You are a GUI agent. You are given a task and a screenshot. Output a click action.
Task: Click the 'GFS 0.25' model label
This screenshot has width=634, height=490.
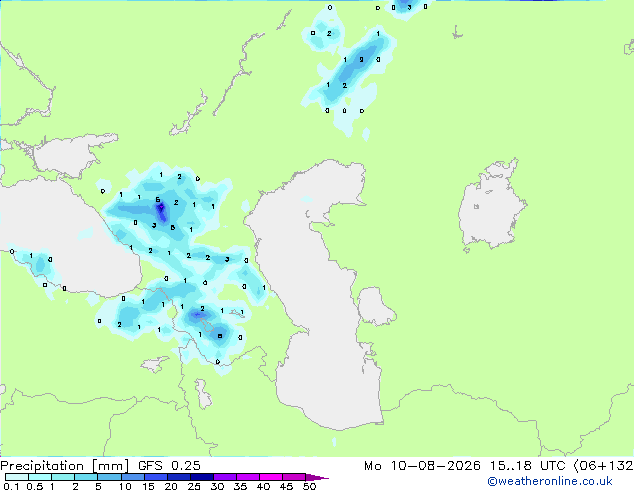click(169, 466)
